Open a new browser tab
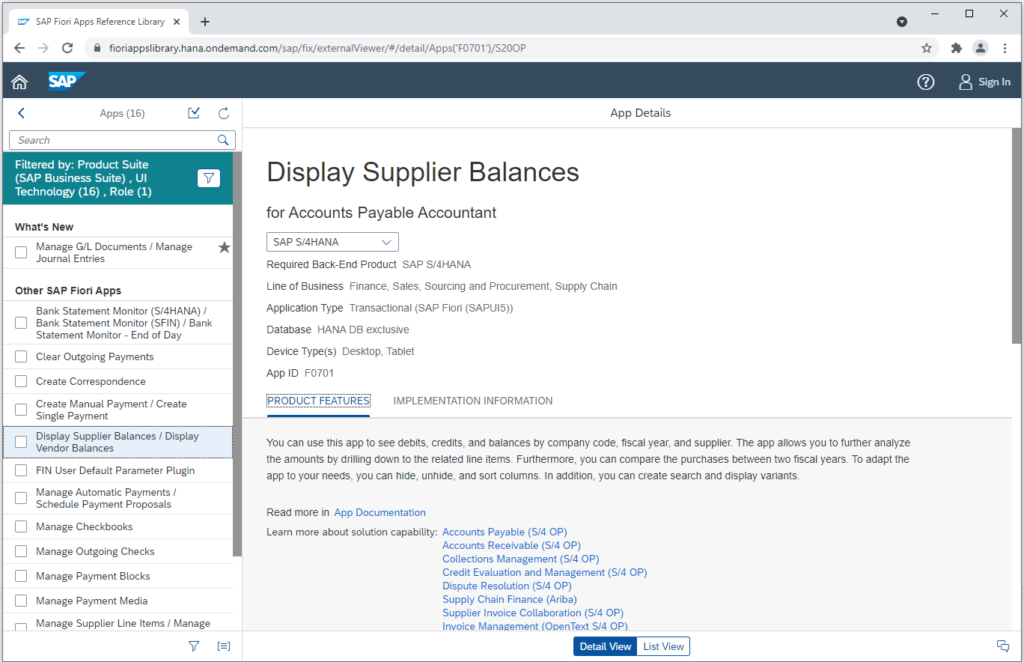This screenshot has width=1024, height=662. pos(205,22)
